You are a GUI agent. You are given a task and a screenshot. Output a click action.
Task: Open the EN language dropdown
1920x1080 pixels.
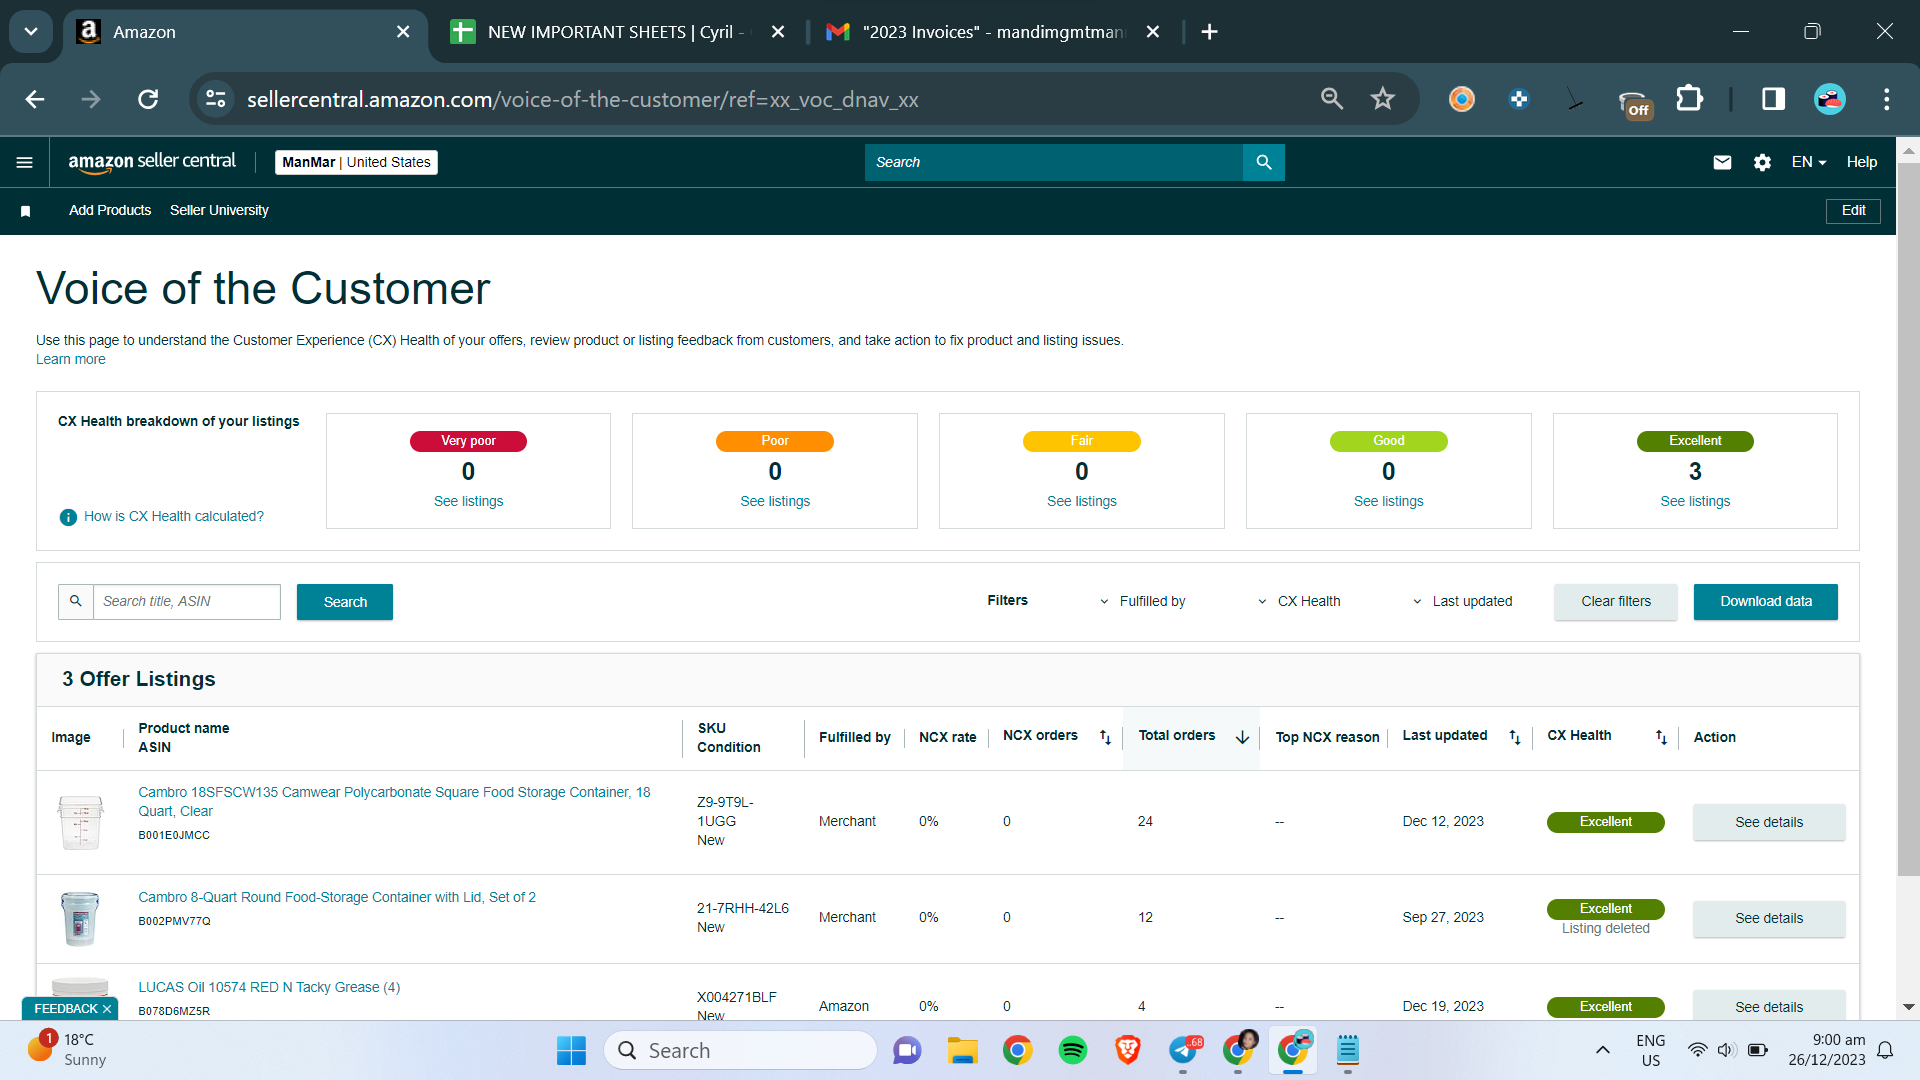[x=1809, y=162]
